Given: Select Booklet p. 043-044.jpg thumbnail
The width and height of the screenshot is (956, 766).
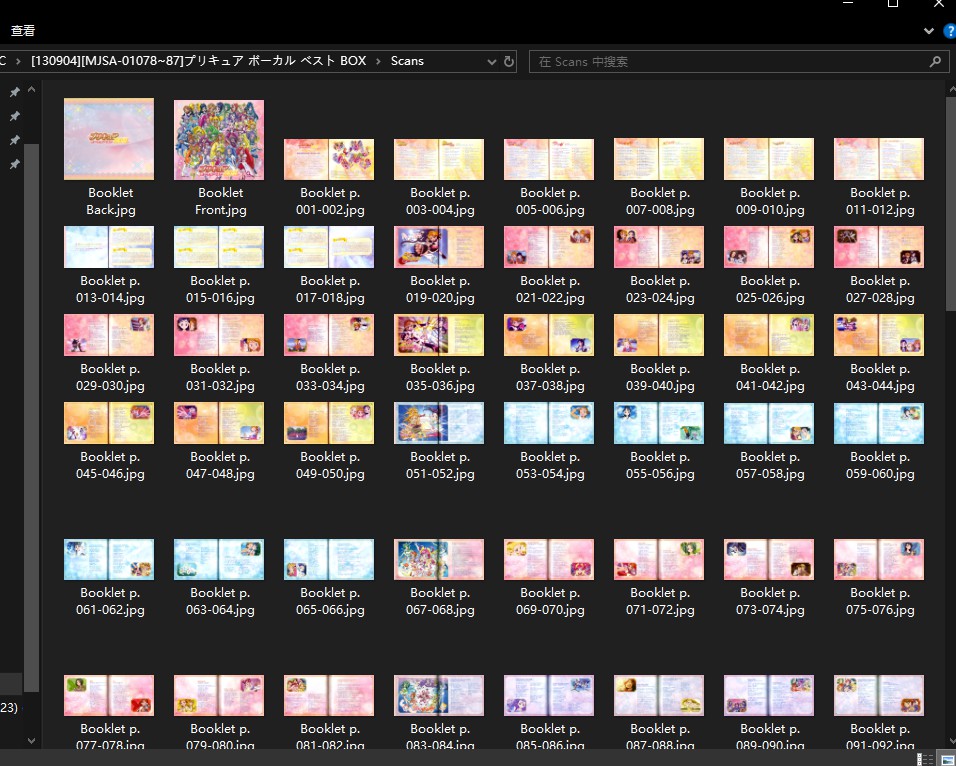Looking at the screenshot, I should tap(879, 335).
